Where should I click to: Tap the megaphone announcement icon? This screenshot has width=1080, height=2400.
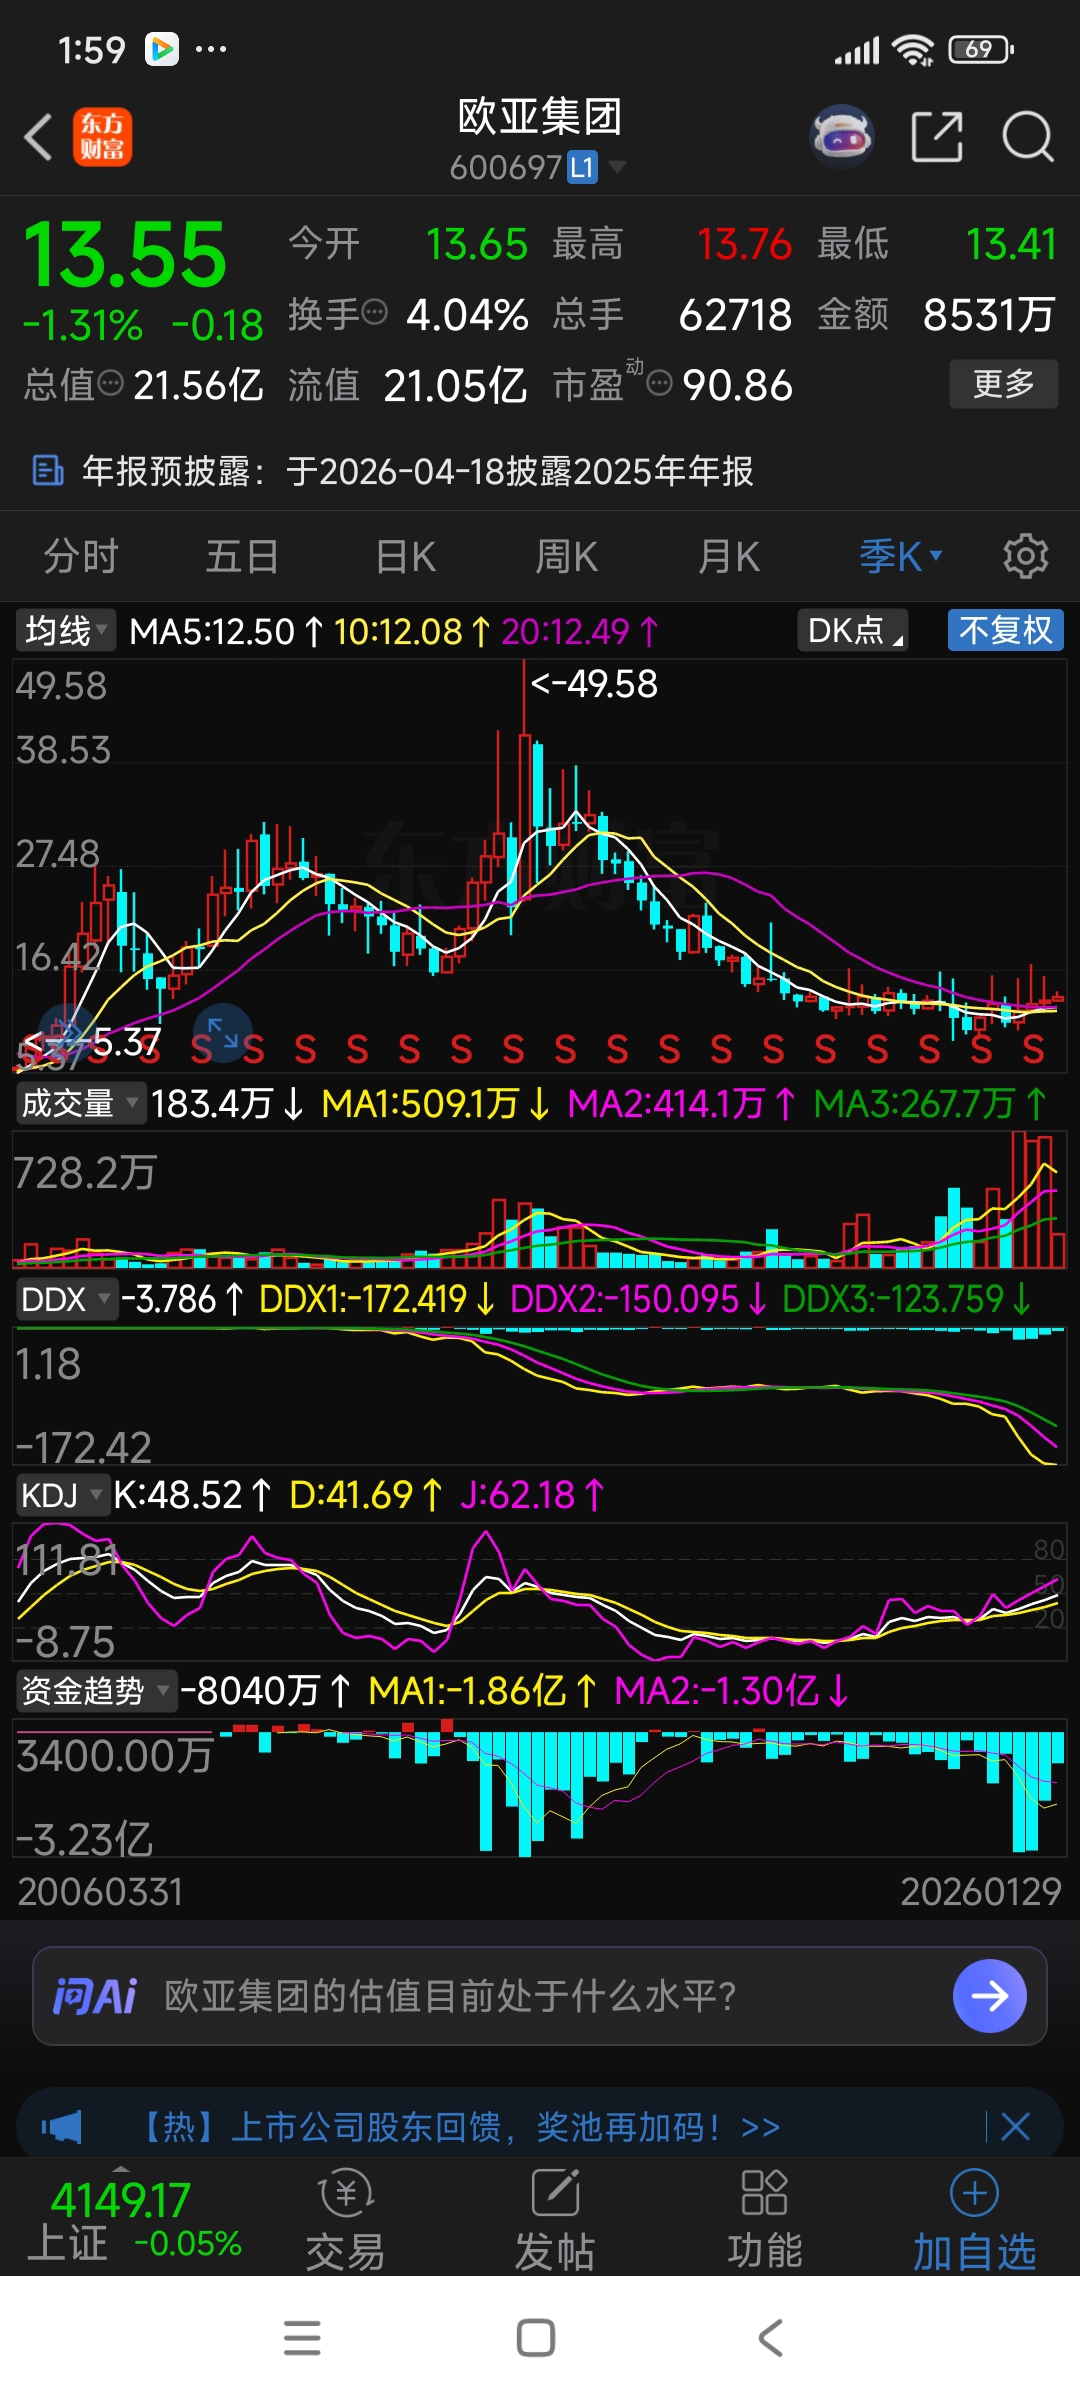point(62,2126)
